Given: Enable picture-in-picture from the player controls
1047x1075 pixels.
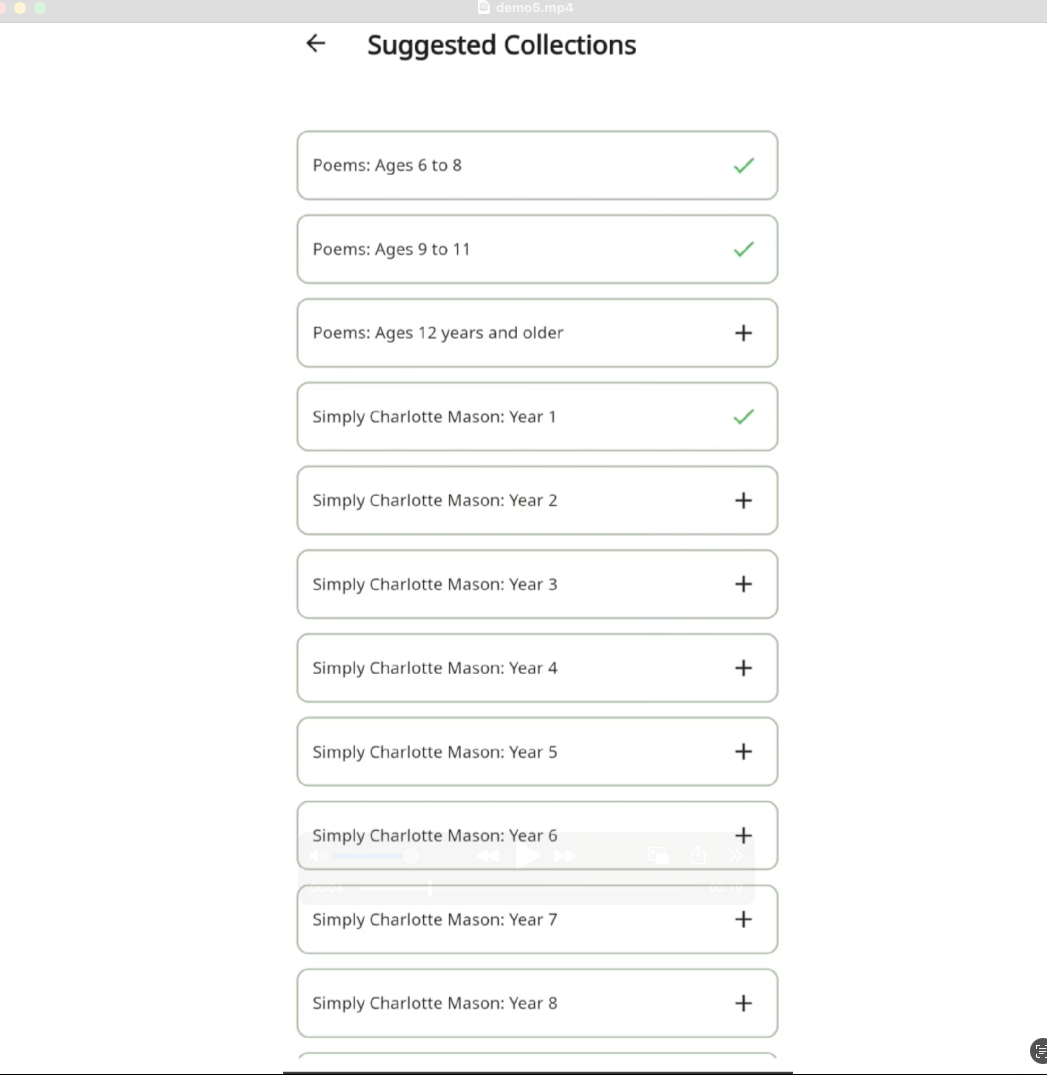Looking at the screenshot, I should pos(658,856).
